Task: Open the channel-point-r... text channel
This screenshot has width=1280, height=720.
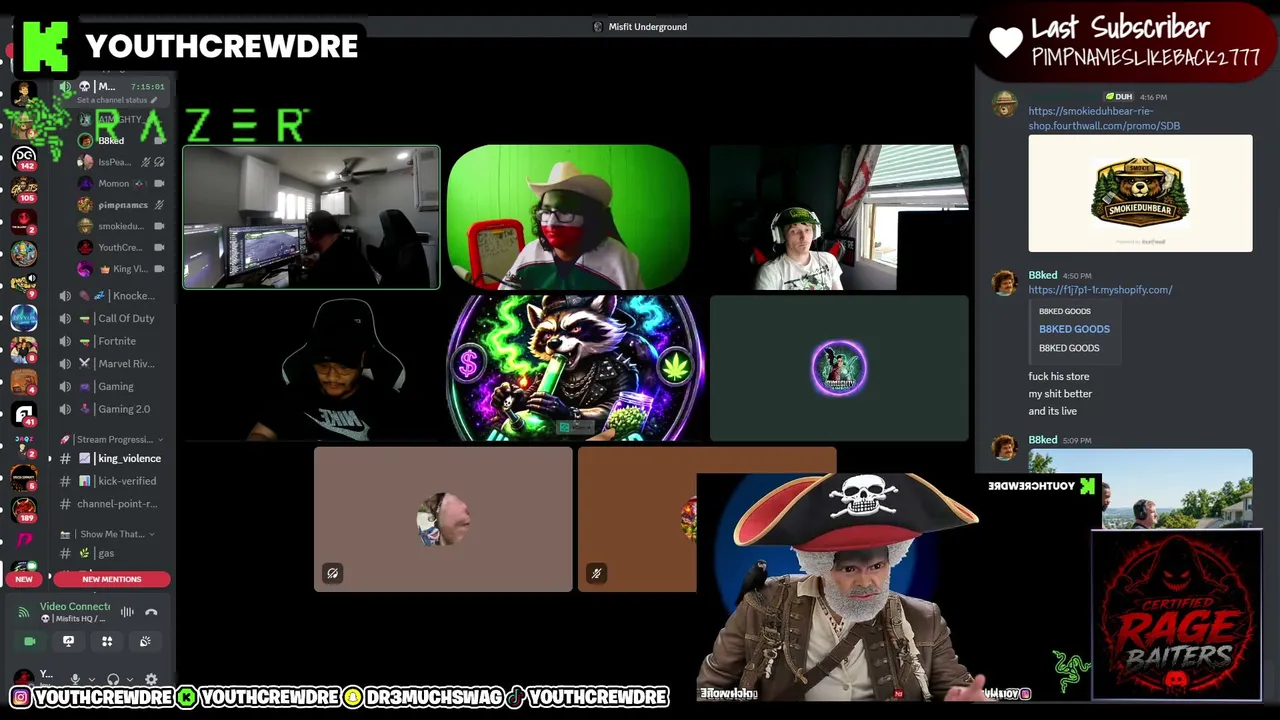Action: click(112, 504)
